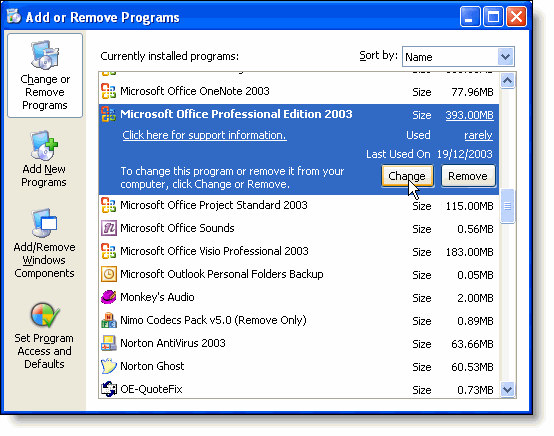Click the Office Visio Professional 2003 icon
The height and width of the screenshot is (436, 554).
pos(108,251)
